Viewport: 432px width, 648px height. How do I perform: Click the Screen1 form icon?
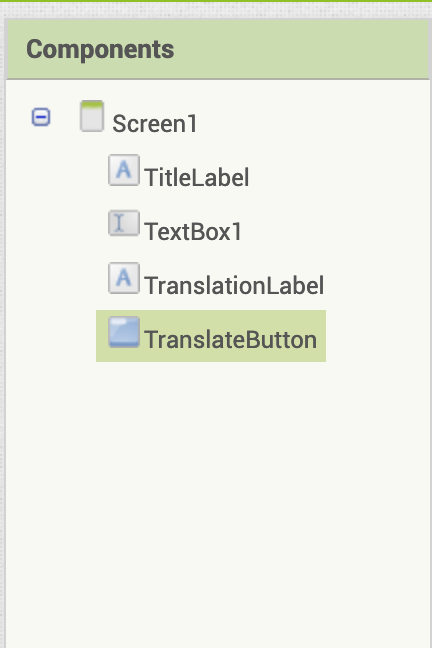point(92,116)
